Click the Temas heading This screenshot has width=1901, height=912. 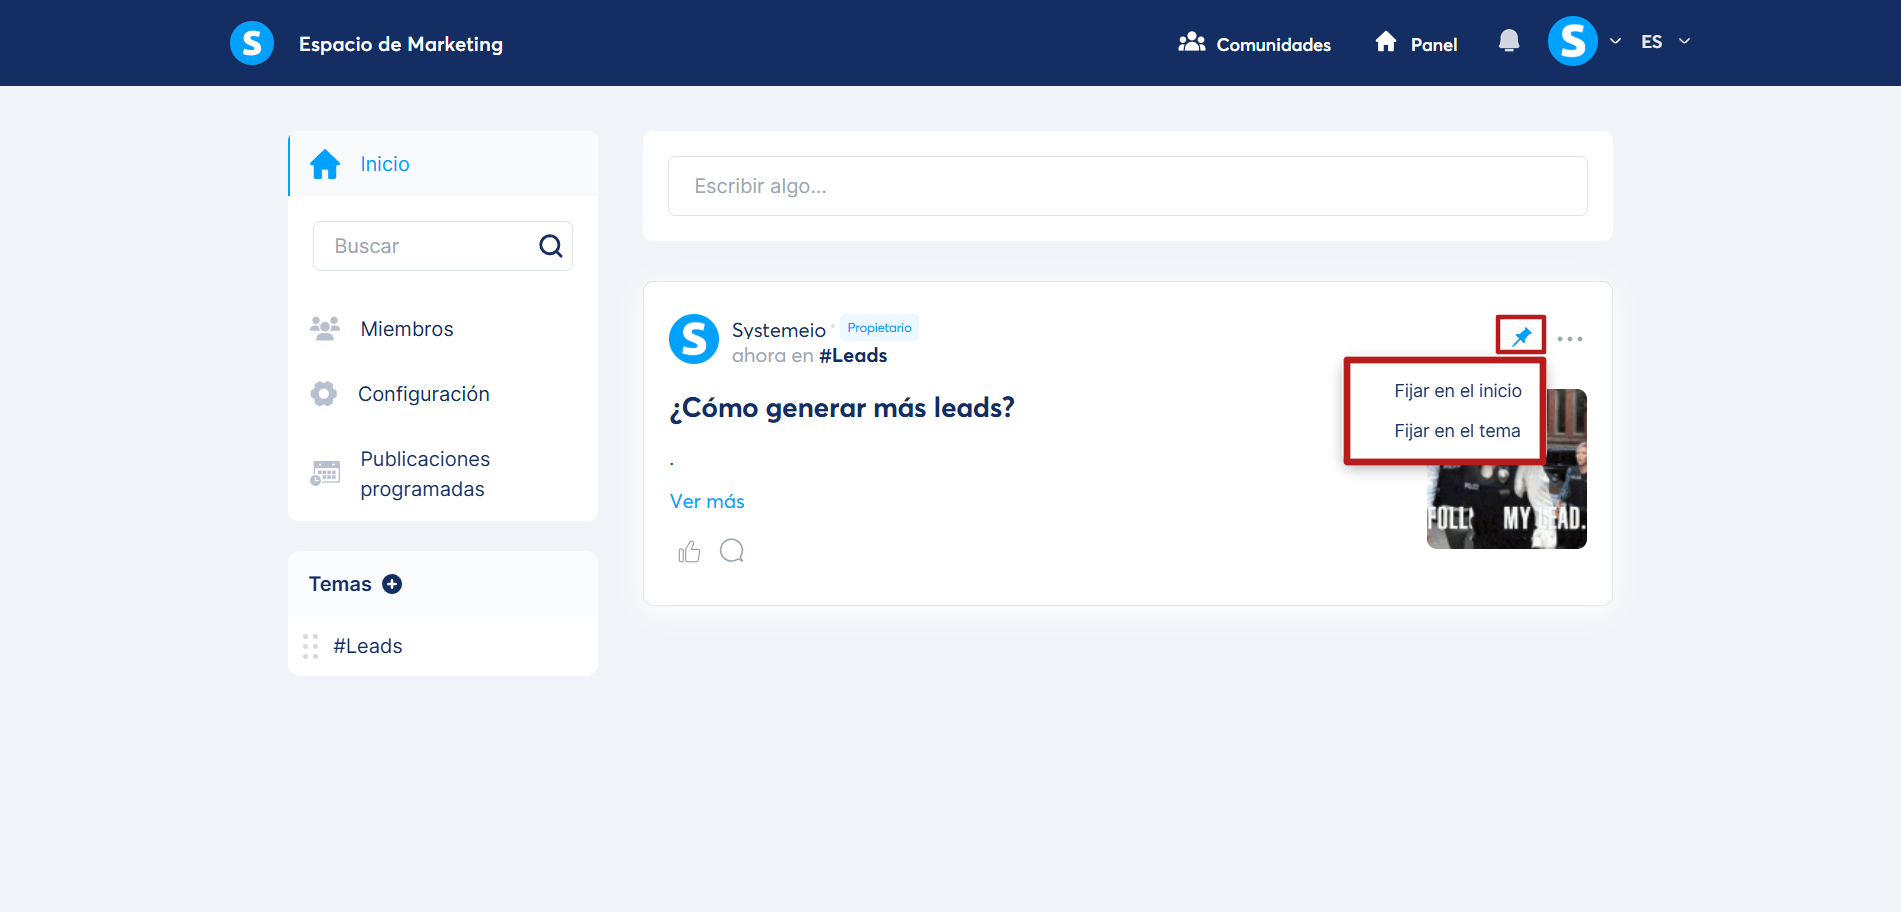click(x=340, y=584)
